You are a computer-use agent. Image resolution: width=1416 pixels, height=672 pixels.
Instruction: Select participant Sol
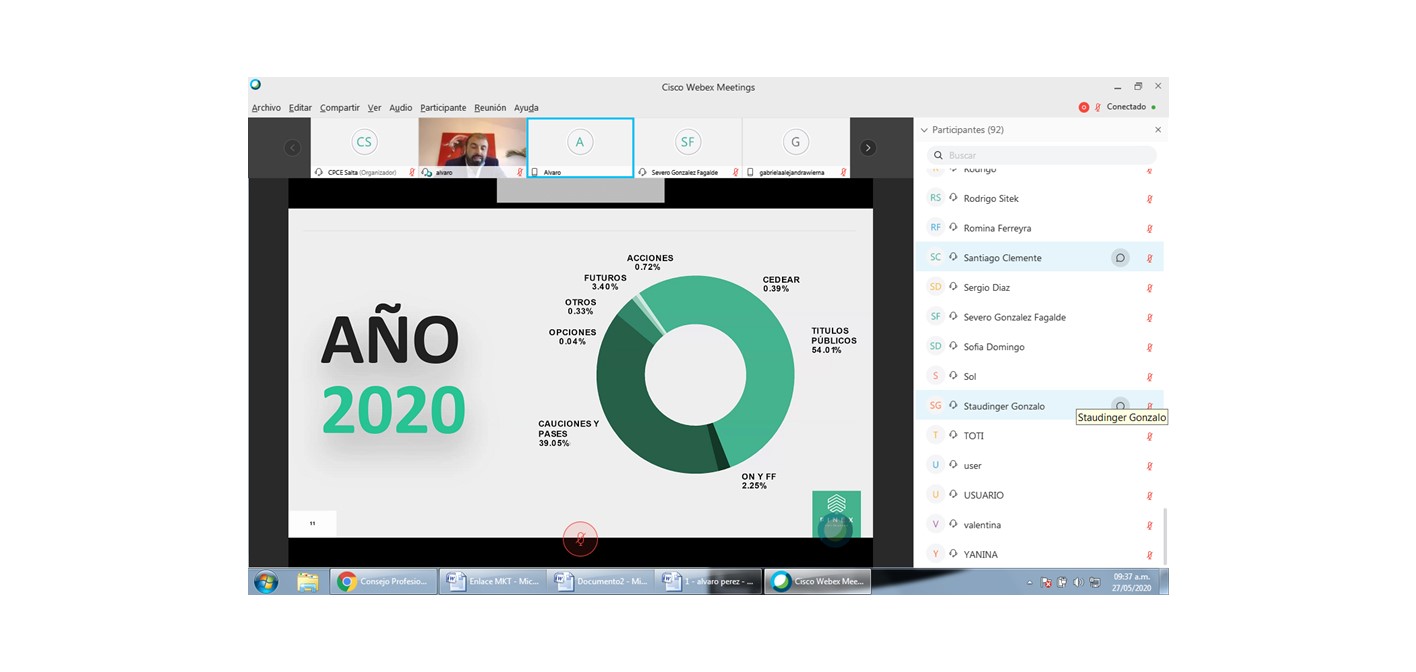(970, 377)
